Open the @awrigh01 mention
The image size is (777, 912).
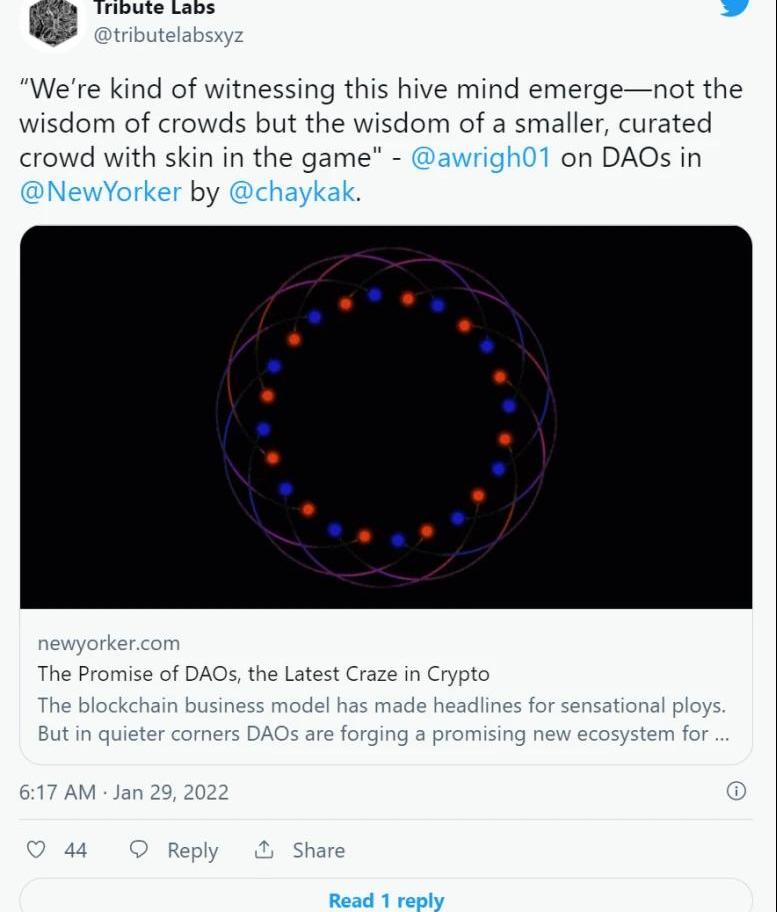click(x=480, y=159)
